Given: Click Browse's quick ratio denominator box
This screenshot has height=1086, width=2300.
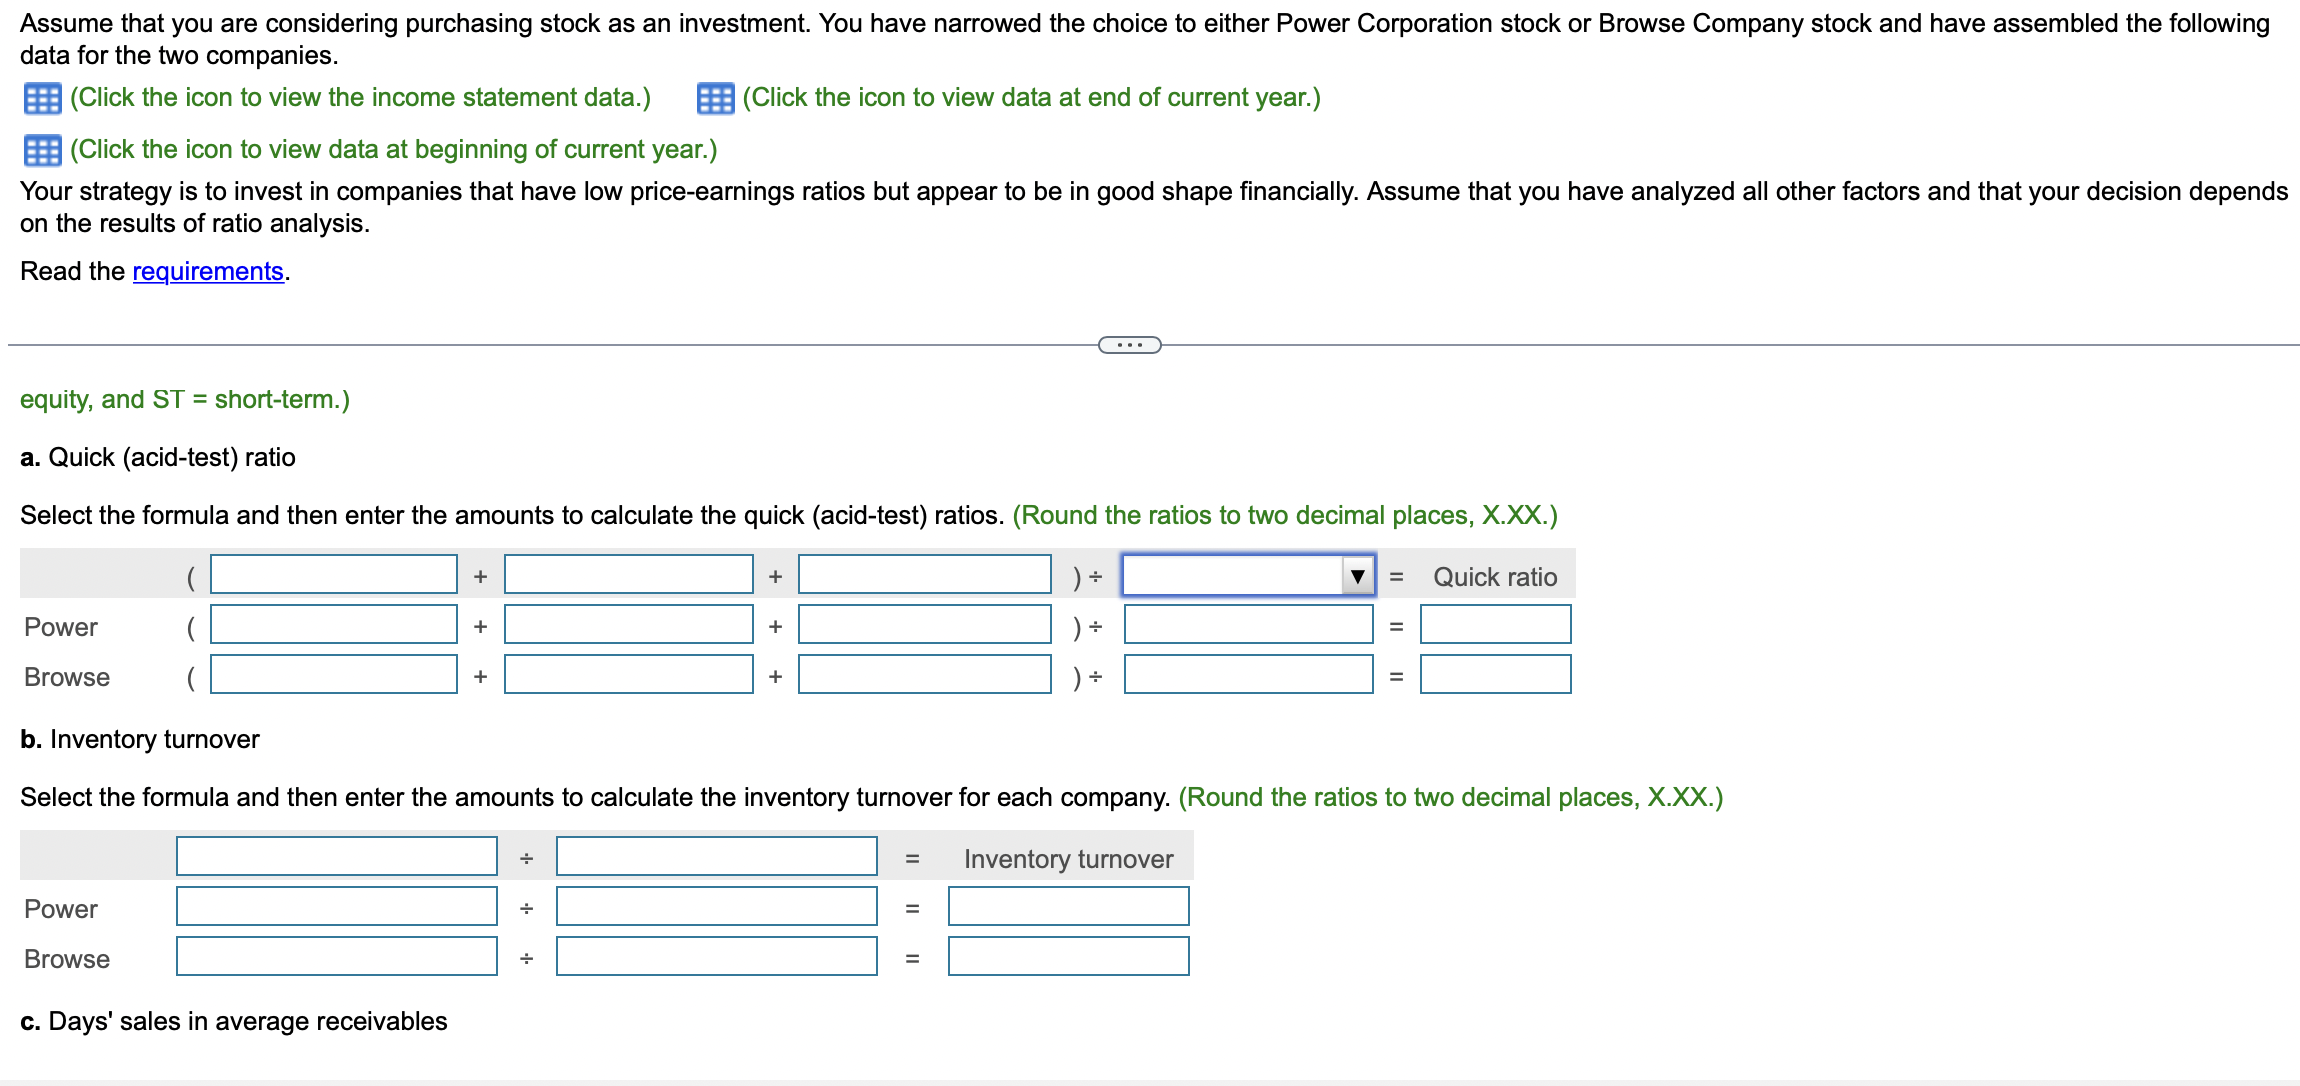Looking at the screenshot, I should tap(1249, 675).
